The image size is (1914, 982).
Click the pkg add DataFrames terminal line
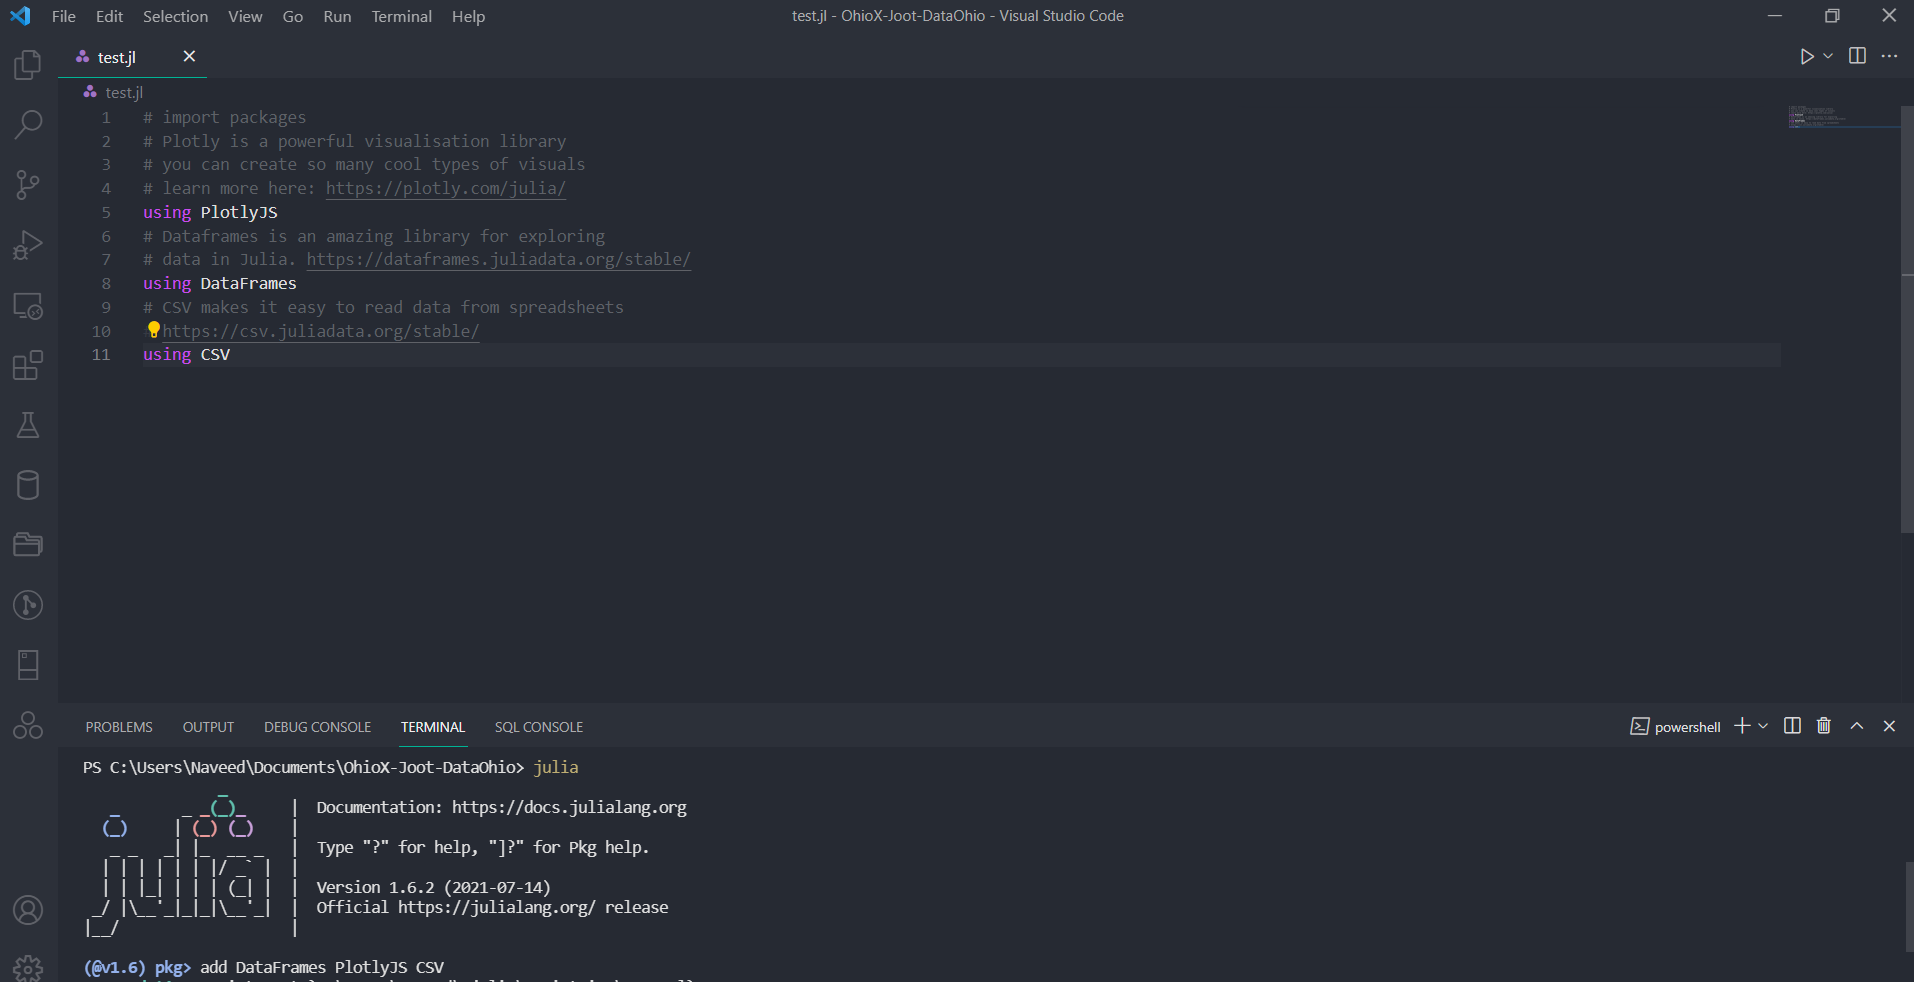point(263,967)
